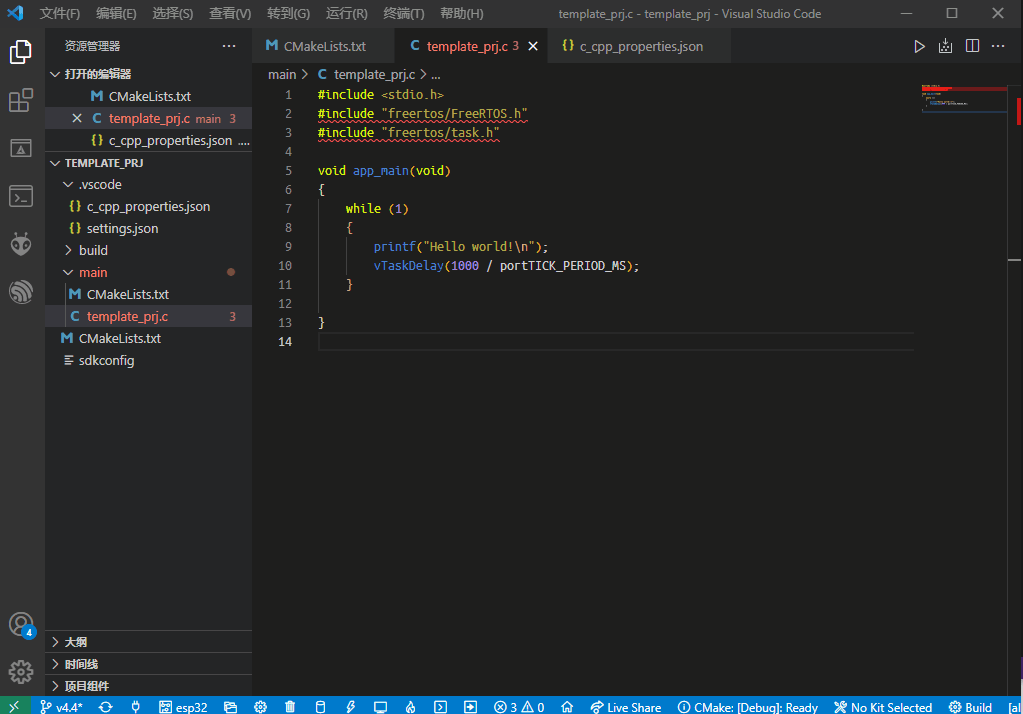This screenshot has height=714, width=1023.
Task: Expand the 大纲 outline section
Action: coord(148,642)
